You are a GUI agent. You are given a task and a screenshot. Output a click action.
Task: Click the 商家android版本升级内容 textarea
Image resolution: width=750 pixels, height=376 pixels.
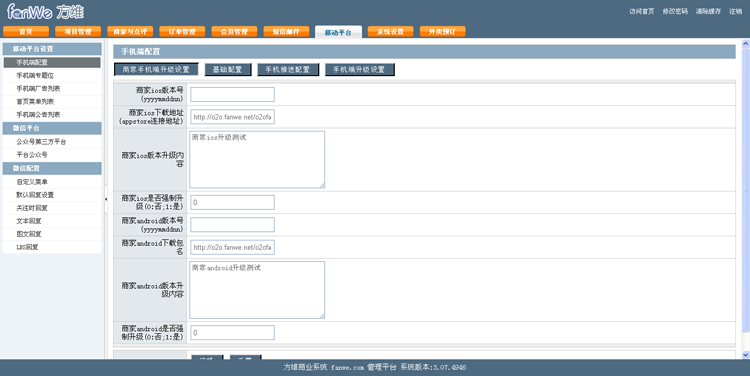(257, 290)
